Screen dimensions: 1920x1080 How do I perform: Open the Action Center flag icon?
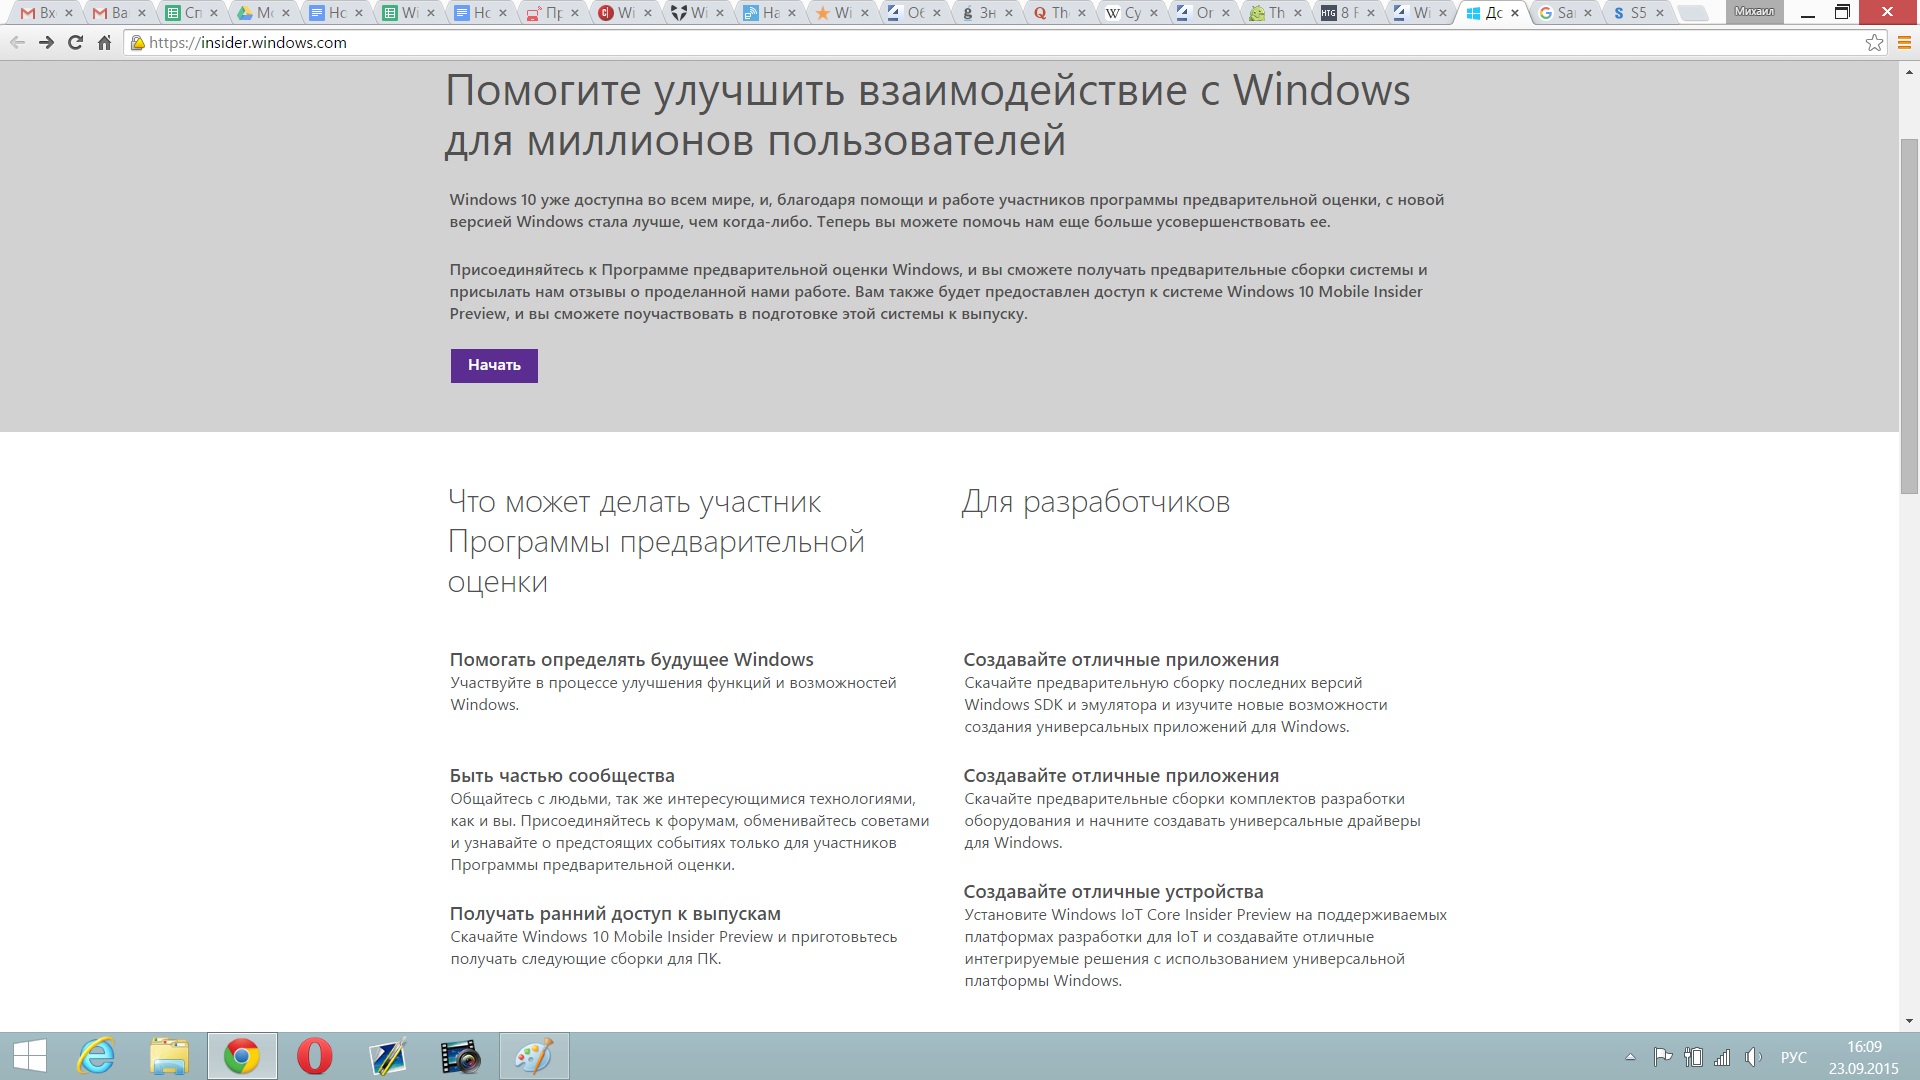[1663, 1057]
